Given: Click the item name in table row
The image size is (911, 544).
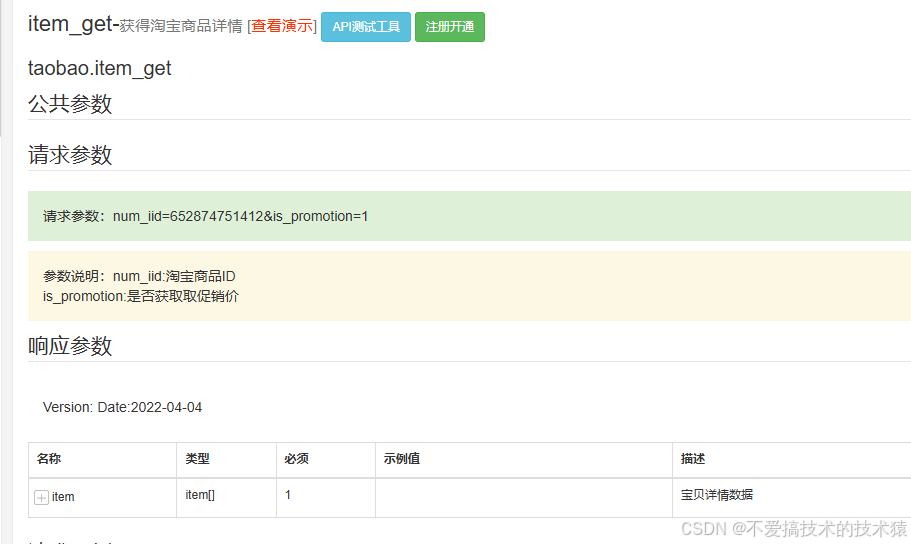Looking at the screenshot, I should (63, 497).
